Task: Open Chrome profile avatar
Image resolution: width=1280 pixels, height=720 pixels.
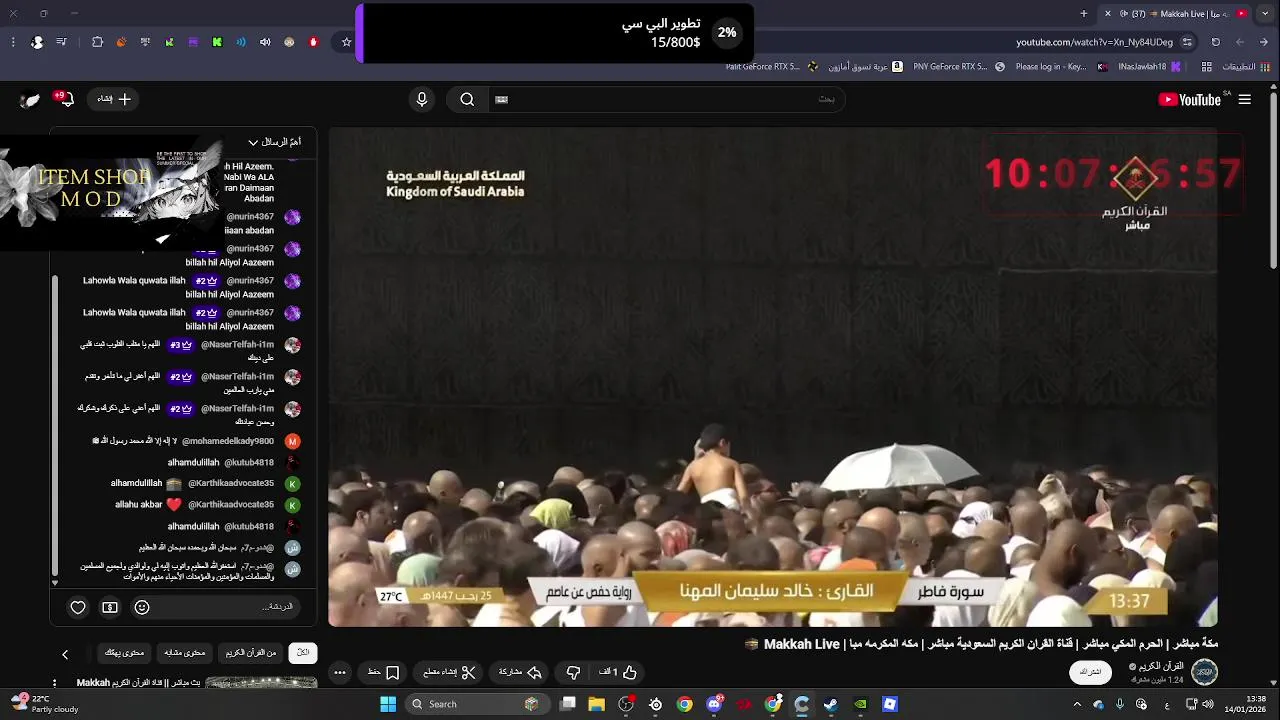Action: [37, 42]
